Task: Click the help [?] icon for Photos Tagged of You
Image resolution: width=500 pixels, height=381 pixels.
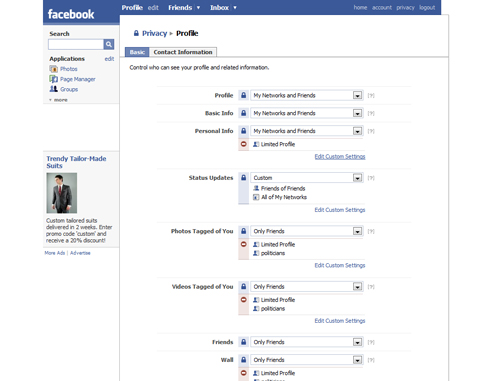Action: coord(371,231)
